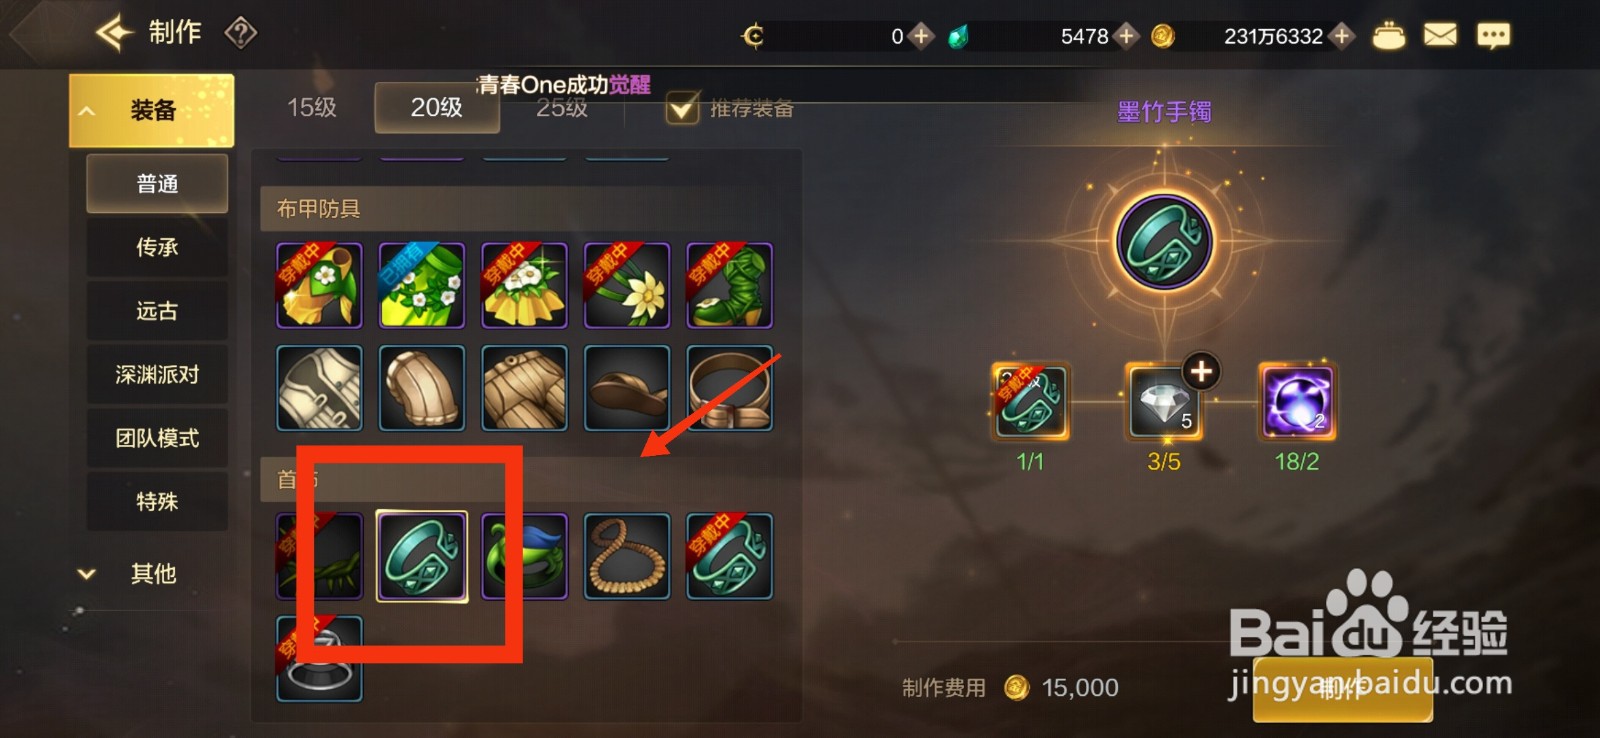Open the chat bubble icon
Screen dimensions: 1600x738
click(1493, 37)
